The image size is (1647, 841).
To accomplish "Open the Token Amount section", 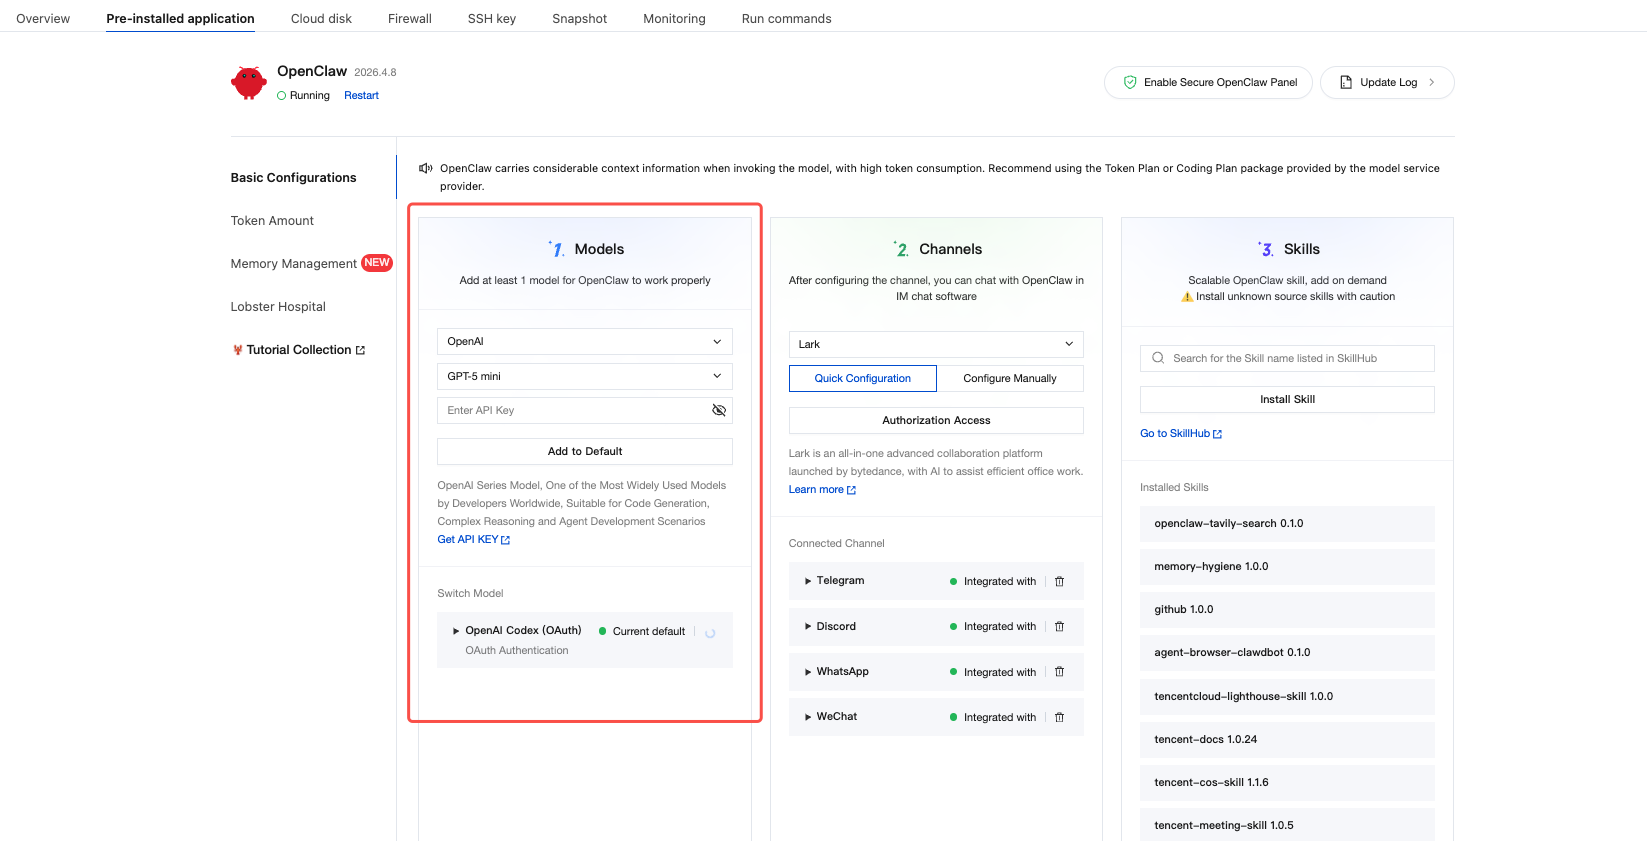I will click(272, 221).
